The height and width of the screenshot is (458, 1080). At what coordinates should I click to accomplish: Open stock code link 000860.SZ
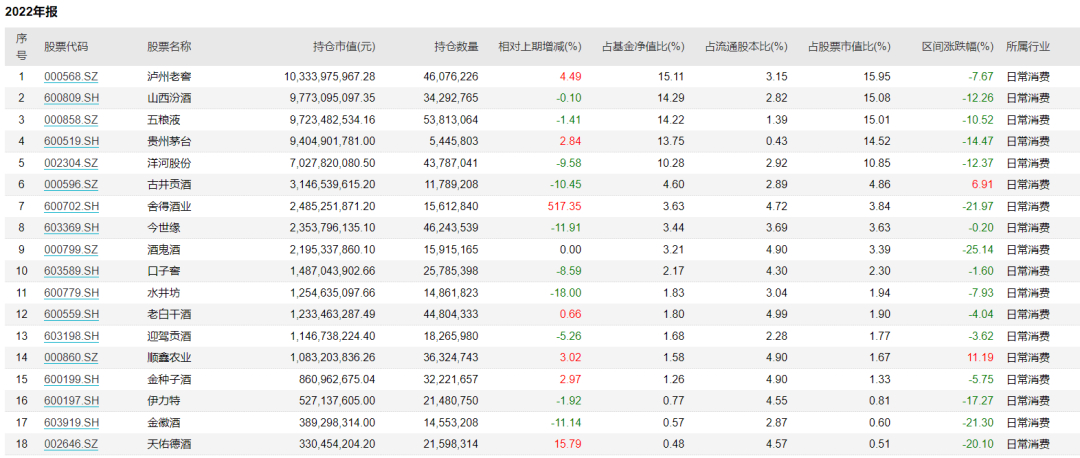[x=71, y=357]
